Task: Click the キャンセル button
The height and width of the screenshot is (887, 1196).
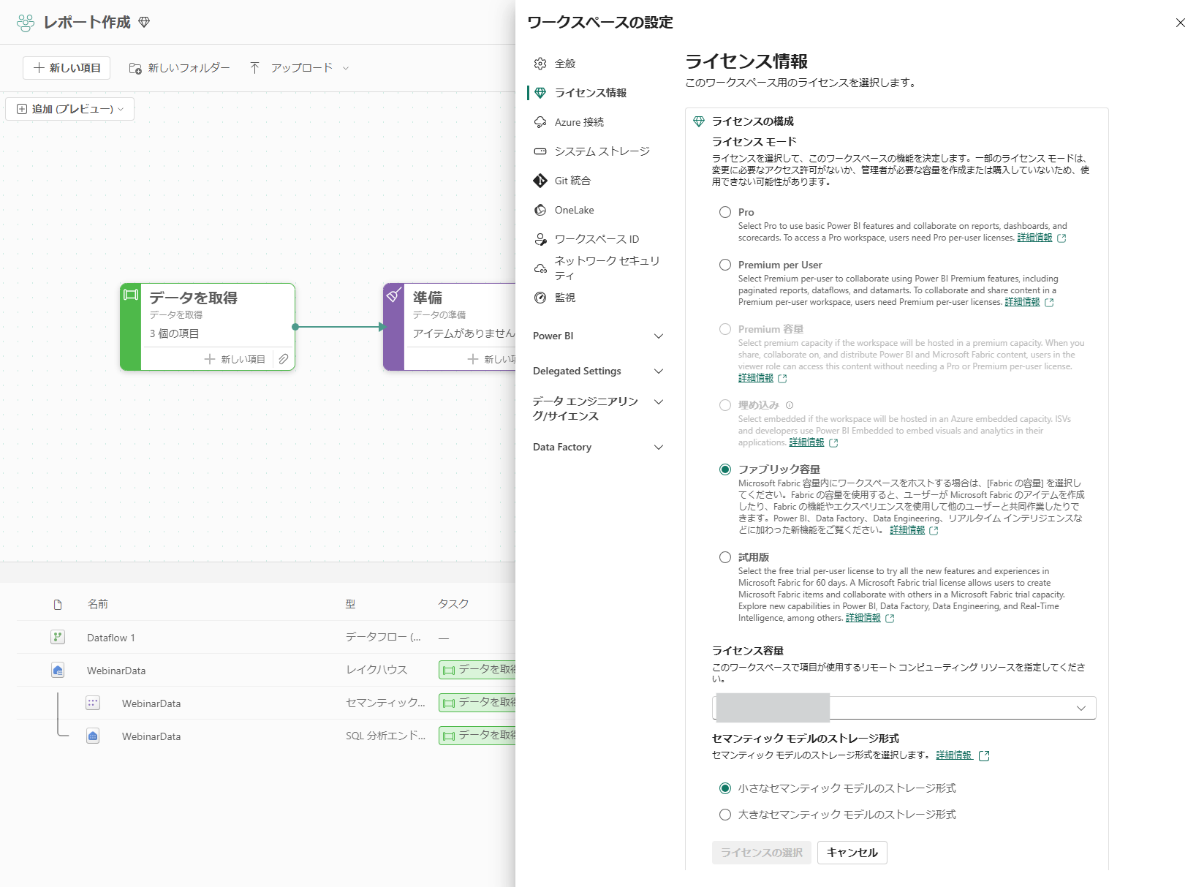Action: [852, 852]
